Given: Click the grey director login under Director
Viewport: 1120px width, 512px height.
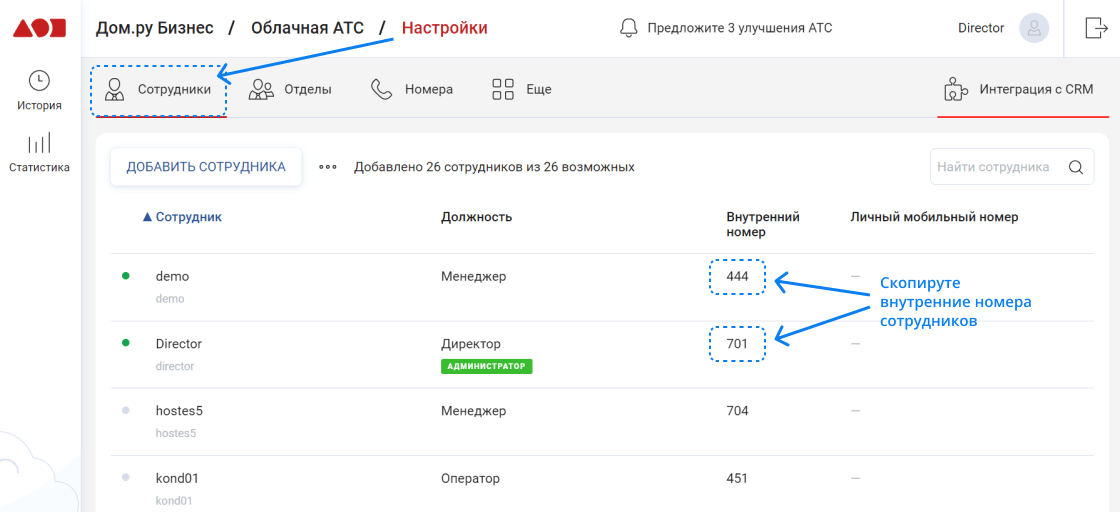Looking at the screenshot, I should click(175, 366).
